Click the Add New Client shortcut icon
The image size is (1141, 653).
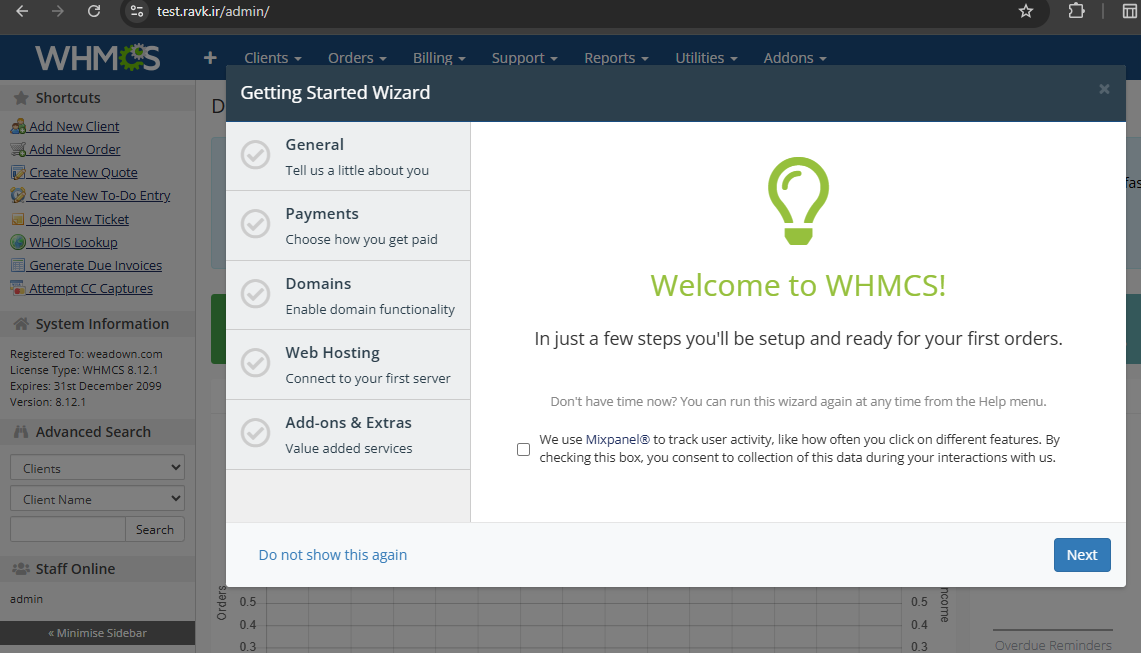(x=18, y=127)
